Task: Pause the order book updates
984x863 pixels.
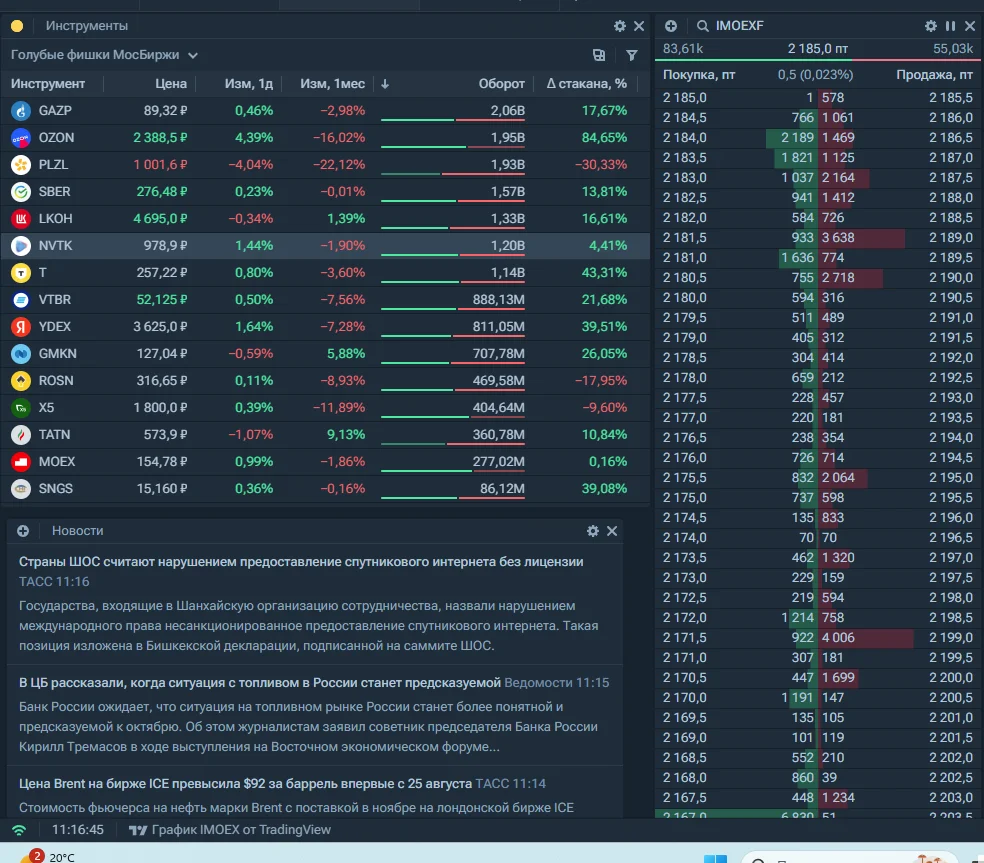Action: coord(950,26)
